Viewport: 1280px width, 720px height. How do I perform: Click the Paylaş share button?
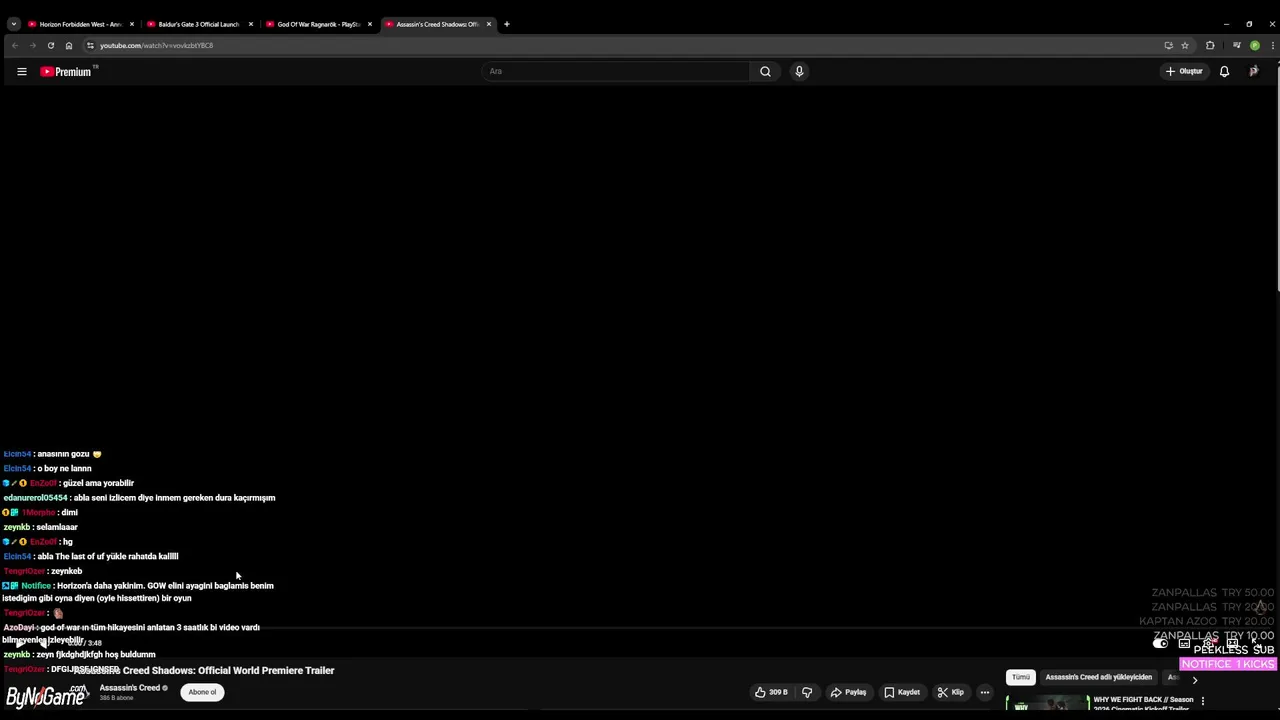[848, 692]
